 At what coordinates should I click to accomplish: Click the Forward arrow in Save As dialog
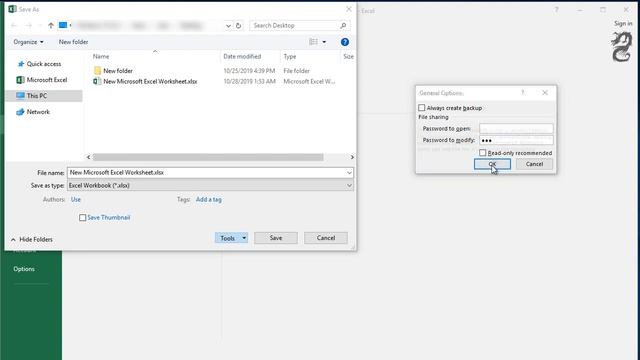pyautogui.click(x=29, y=25)
